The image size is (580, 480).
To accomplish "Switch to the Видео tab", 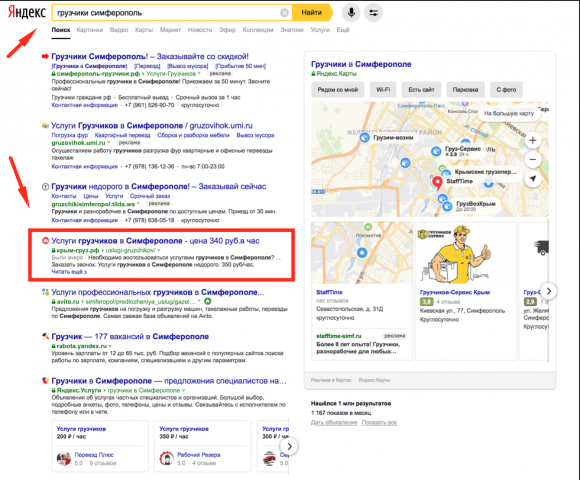I will (119, 30).
